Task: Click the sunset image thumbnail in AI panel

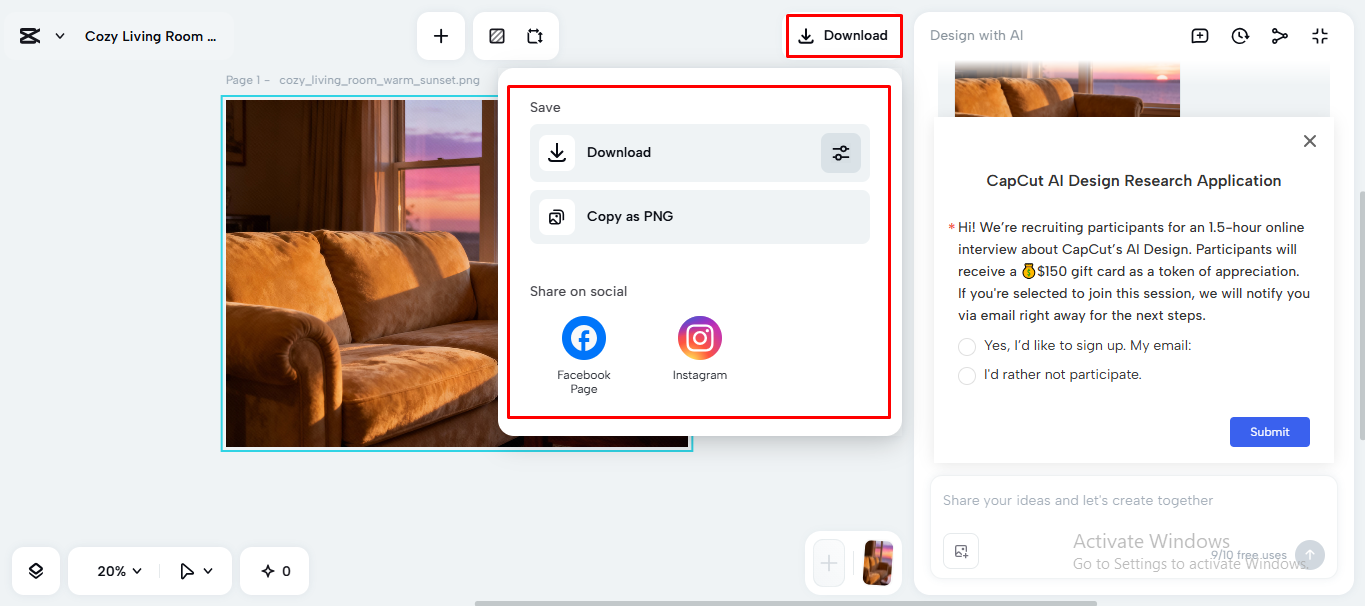Action: click(x=1067, y=90)
